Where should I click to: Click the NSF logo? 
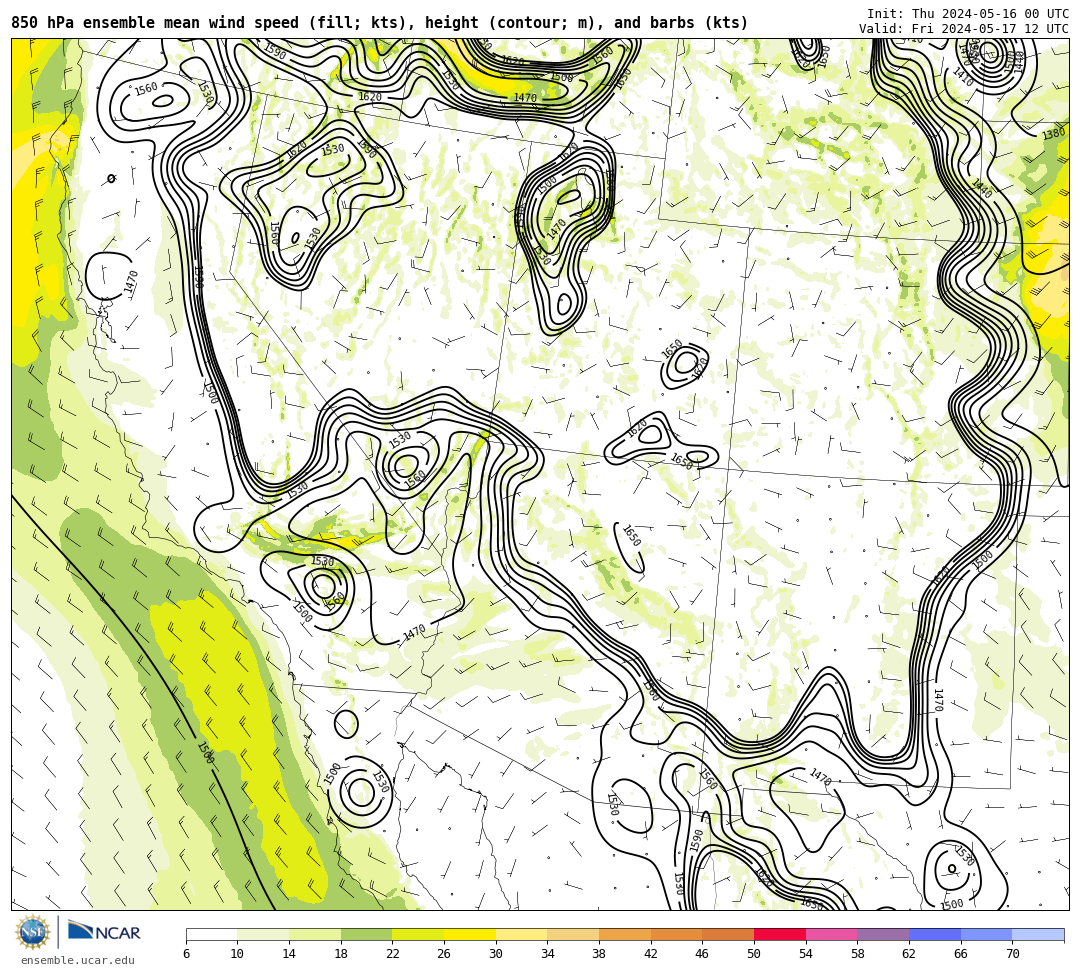pos(33,932)
